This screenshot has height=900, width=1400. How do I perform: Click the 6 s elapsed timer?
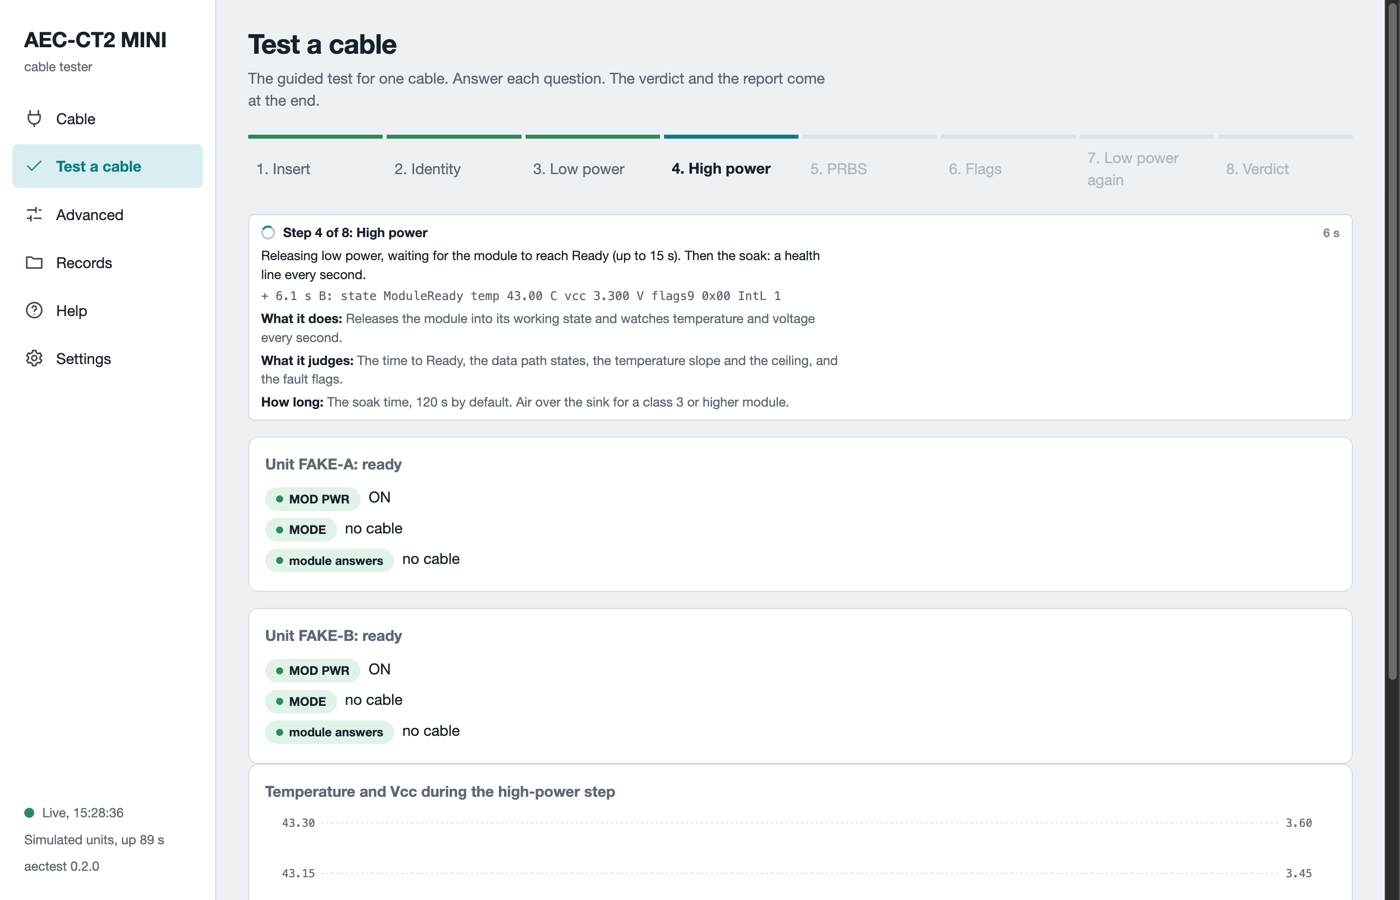click(x=1331, y=233)
